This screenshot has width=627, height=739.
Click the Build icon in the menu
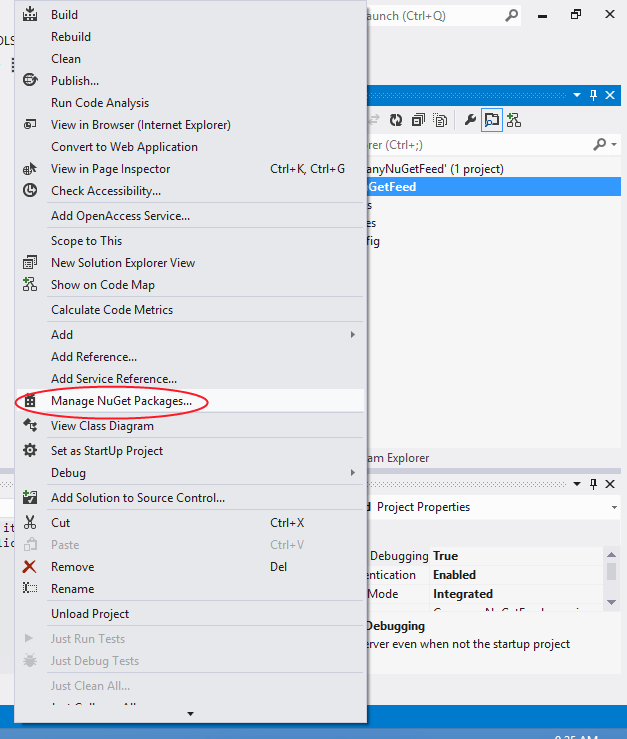pyautogui.click(x=30, y=14)
